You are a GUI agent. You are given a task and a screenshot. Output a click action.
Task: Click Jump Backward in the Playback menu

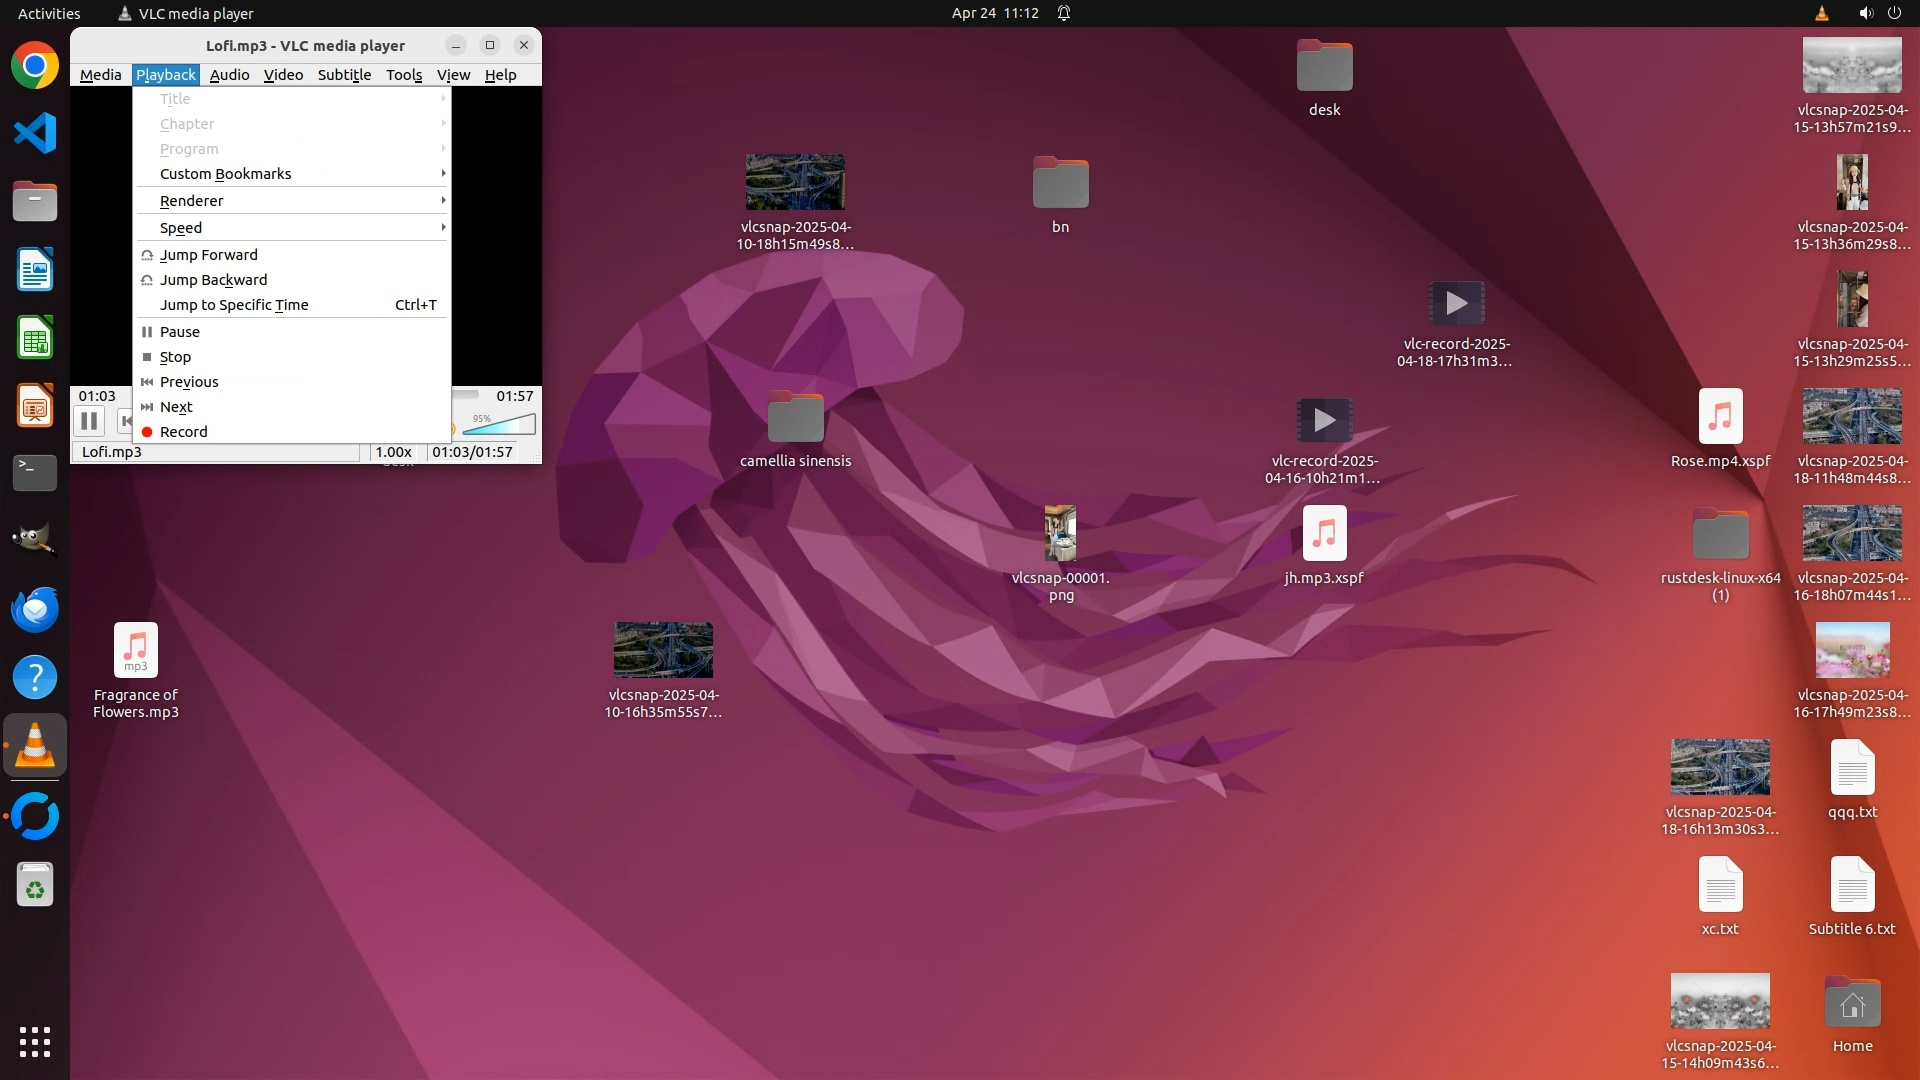point(213,280)
